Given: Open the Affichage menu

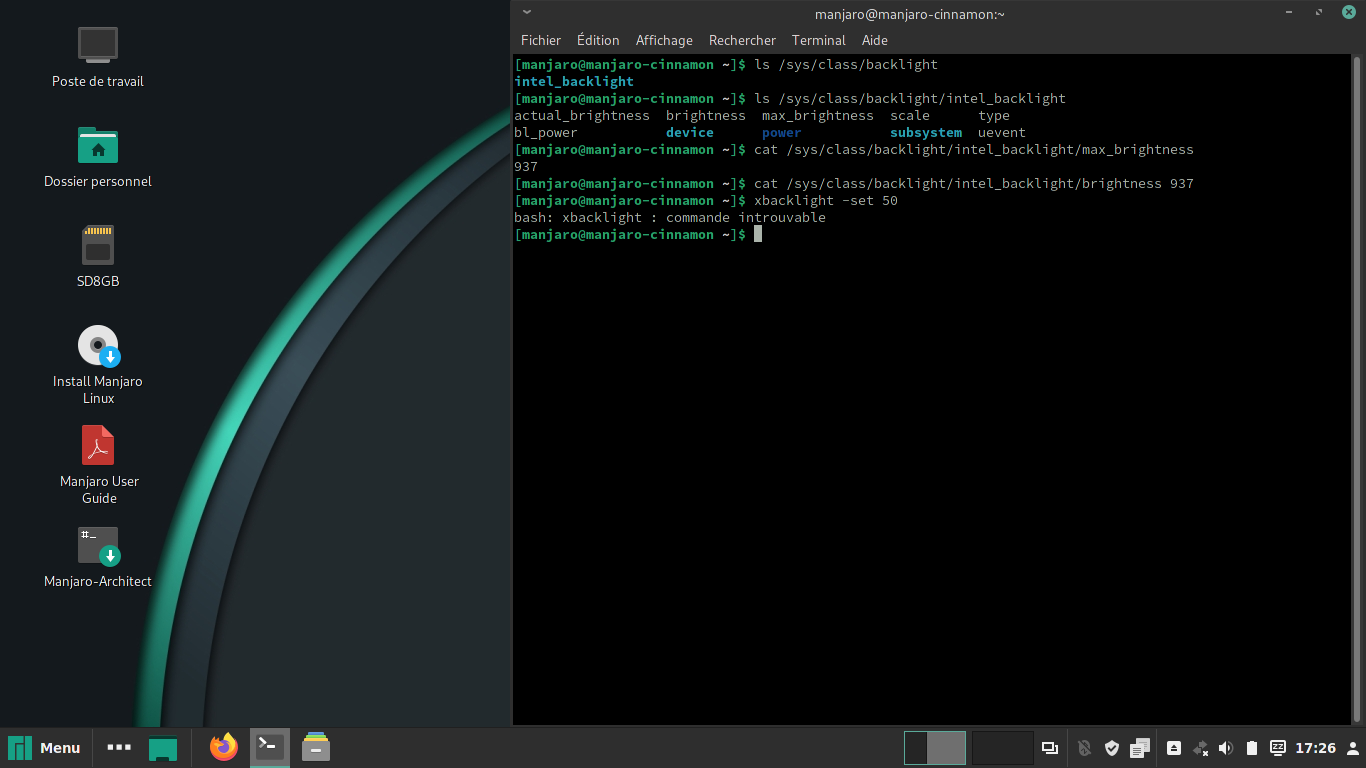Looking at the screenshot, I should point(664,40).
